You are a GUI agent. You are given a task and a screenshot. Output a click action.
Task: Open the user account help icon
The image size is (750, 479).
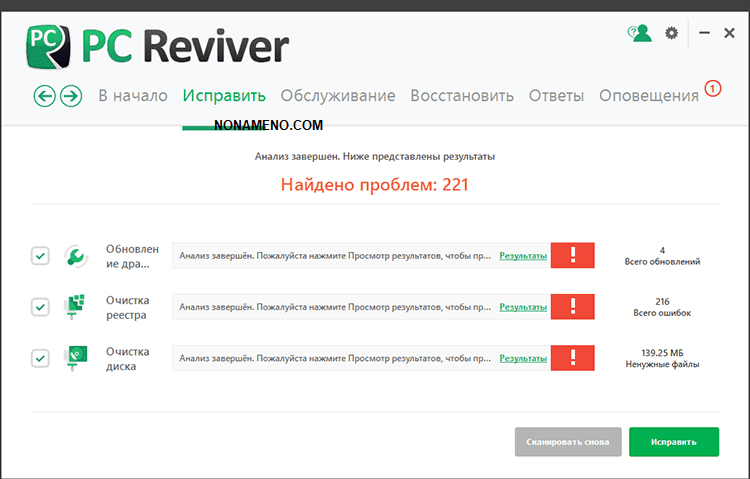[x=639, y=33]
